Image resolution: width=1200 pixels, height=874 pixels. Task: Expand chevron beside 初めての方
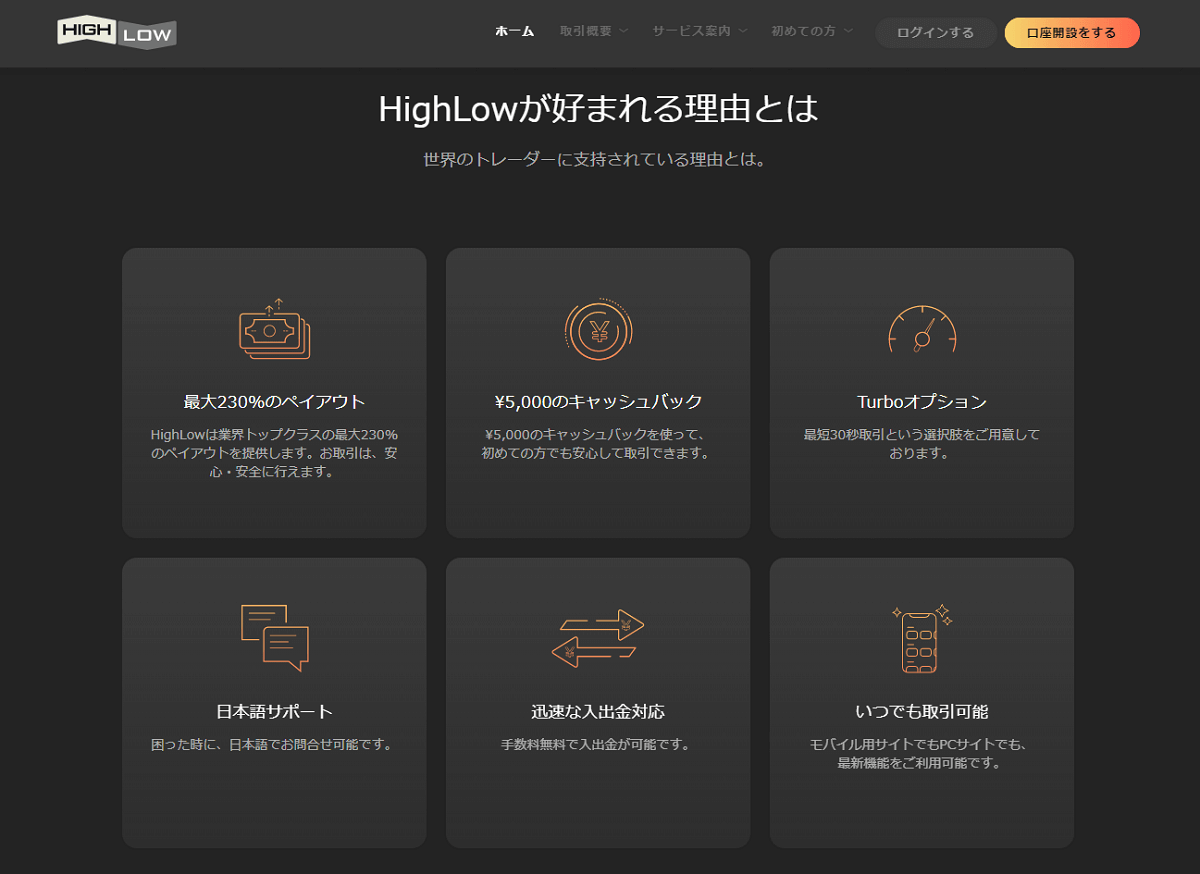tap(848, 31)
